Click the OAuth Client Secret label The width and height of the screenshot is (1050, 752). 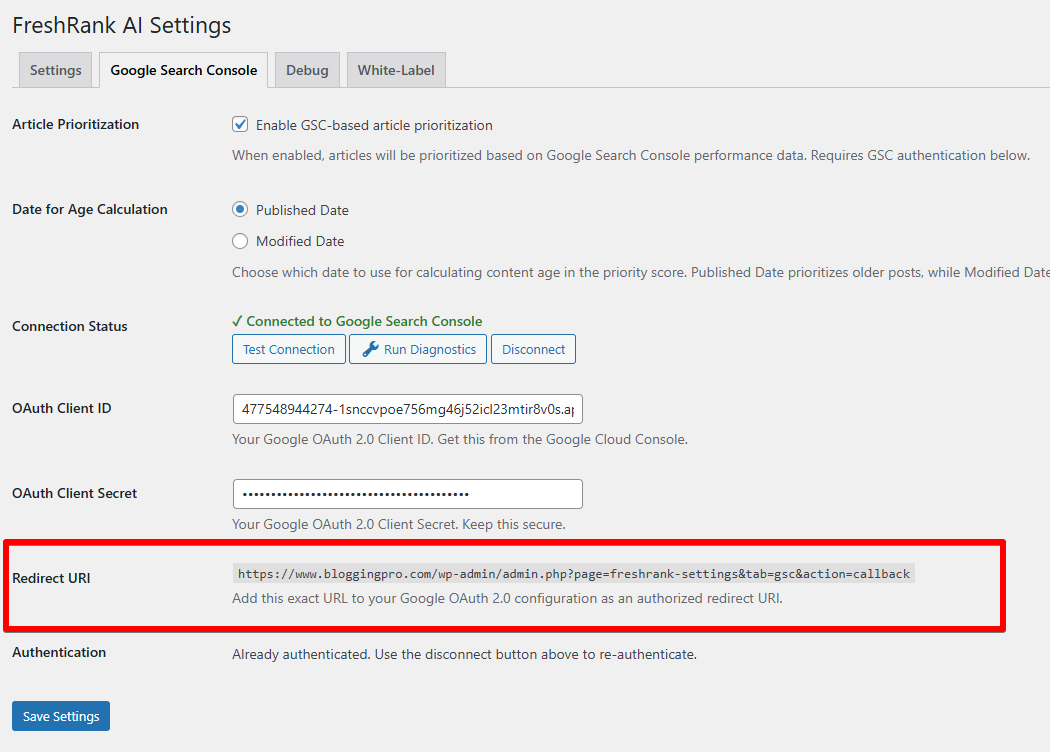coord(74,494)
